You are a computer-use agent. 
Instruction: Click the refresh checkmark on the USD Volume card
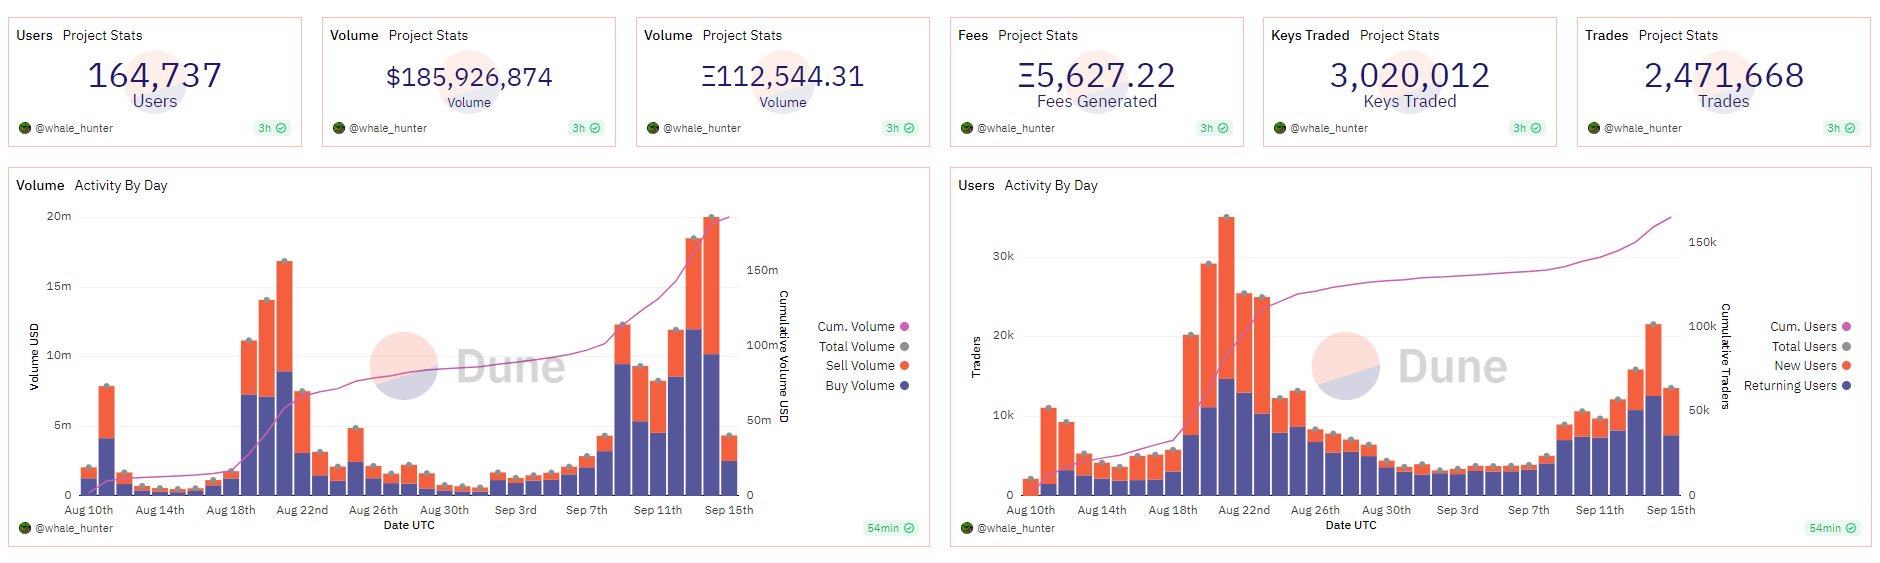pyautogui.click(x=595, y=128)
